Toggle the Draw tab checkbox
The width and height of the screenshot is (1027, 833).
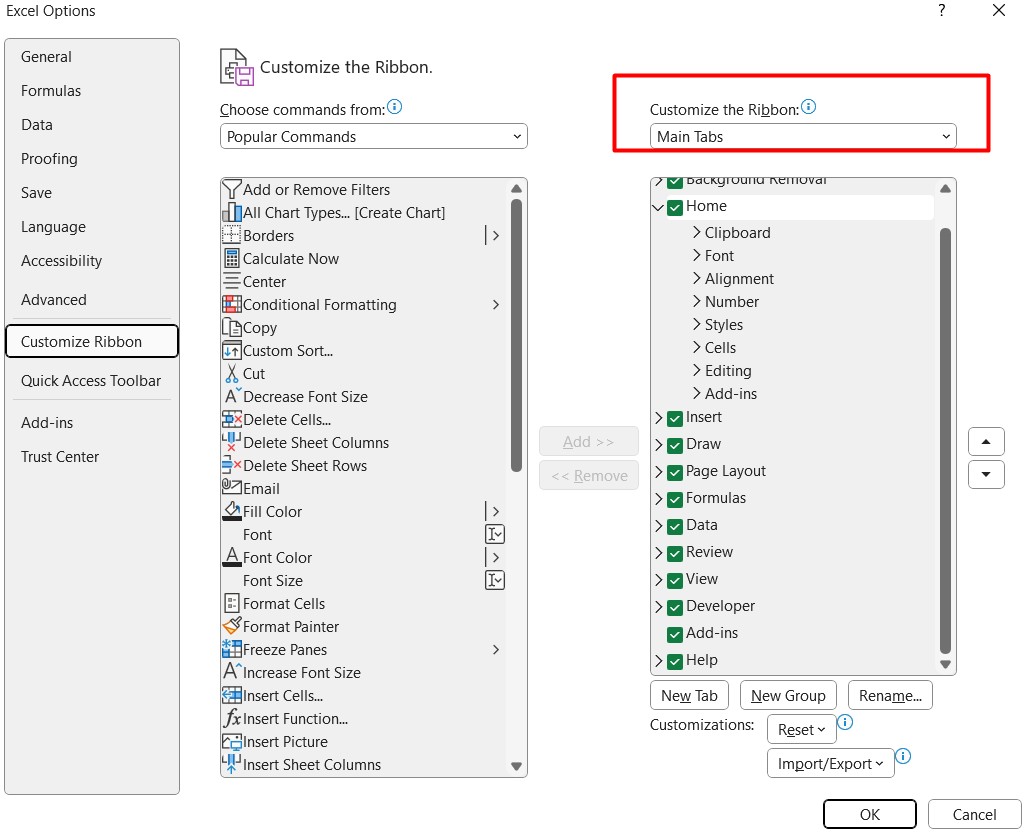pyautogui.click(x=675, y=445)
